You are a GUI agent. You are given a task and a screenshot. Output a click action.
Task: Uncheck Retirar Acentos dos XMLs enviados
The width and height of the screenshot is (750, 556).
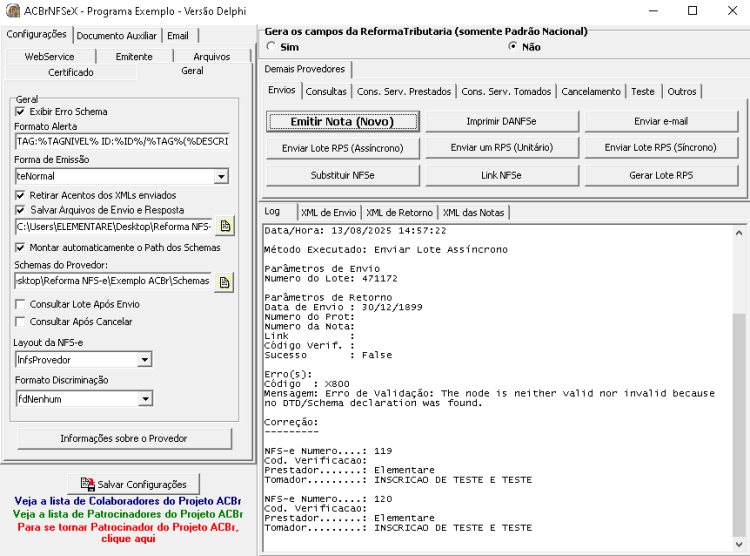tap(20, 195)
